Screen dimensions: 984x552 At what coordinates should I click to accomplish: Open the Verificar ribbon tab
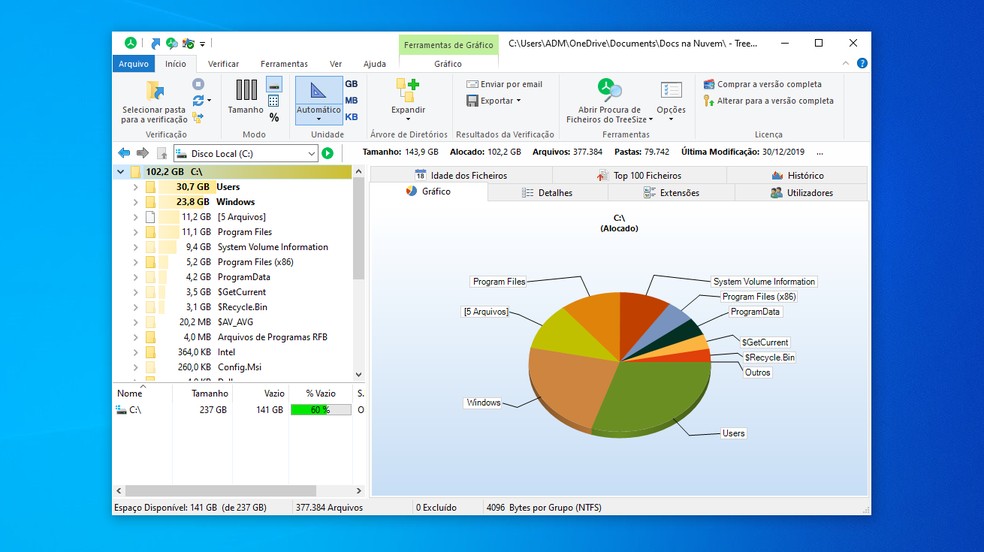point(223,64)
